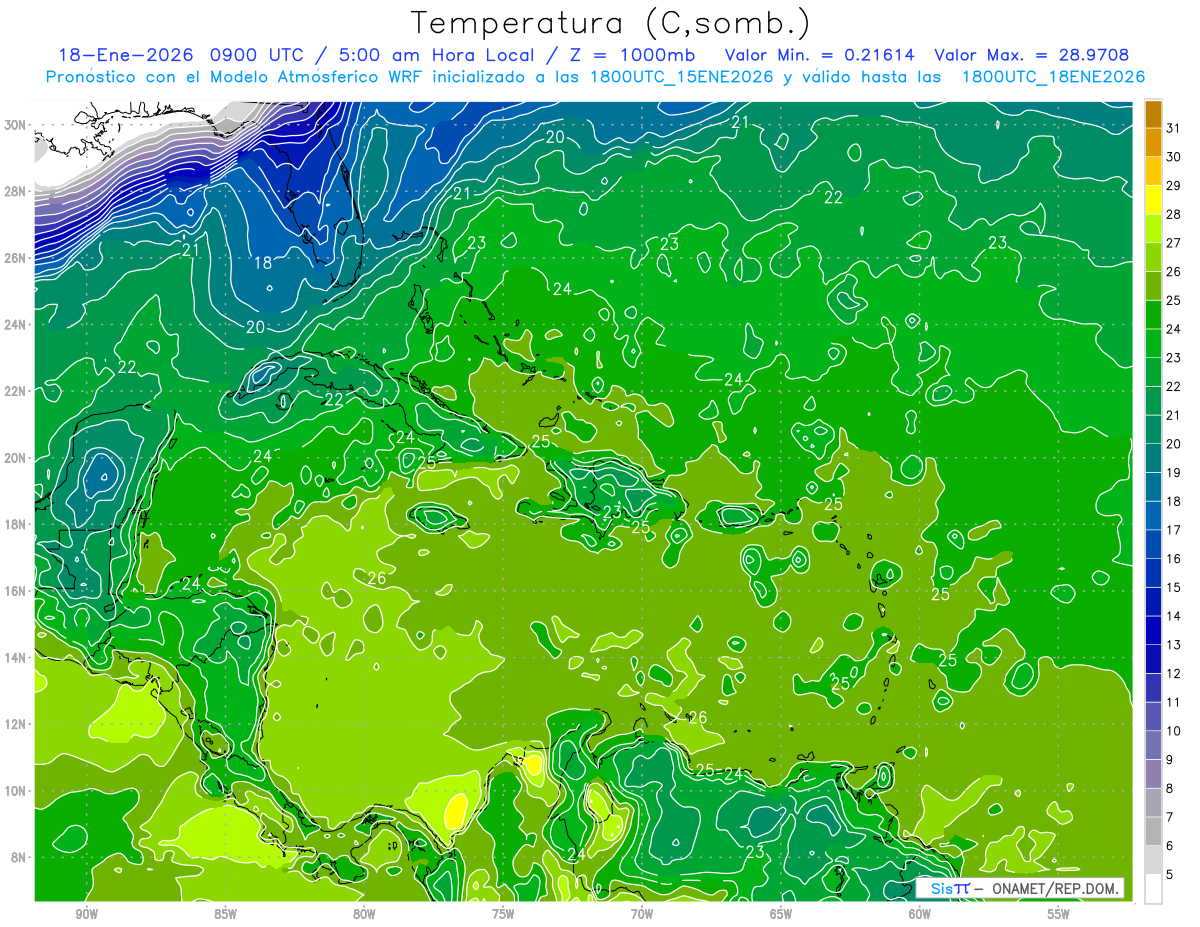1200x927 pixels.
Task: Select the initialization time "1800UTC_15ENE2026"
Action: (x=681, y=77)
